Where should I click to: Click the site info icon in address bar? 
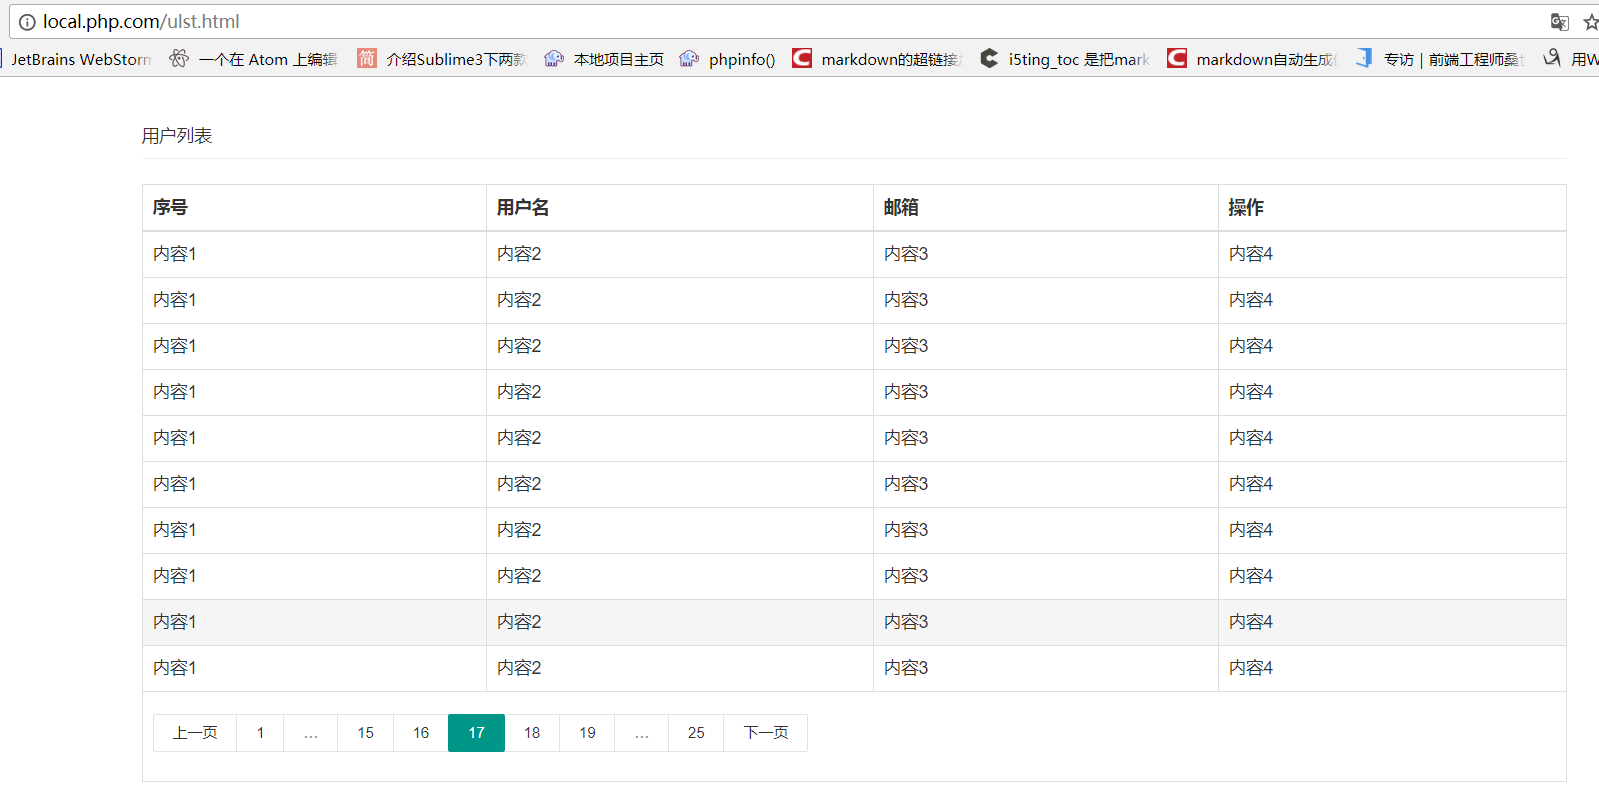[x=27, y=22]
